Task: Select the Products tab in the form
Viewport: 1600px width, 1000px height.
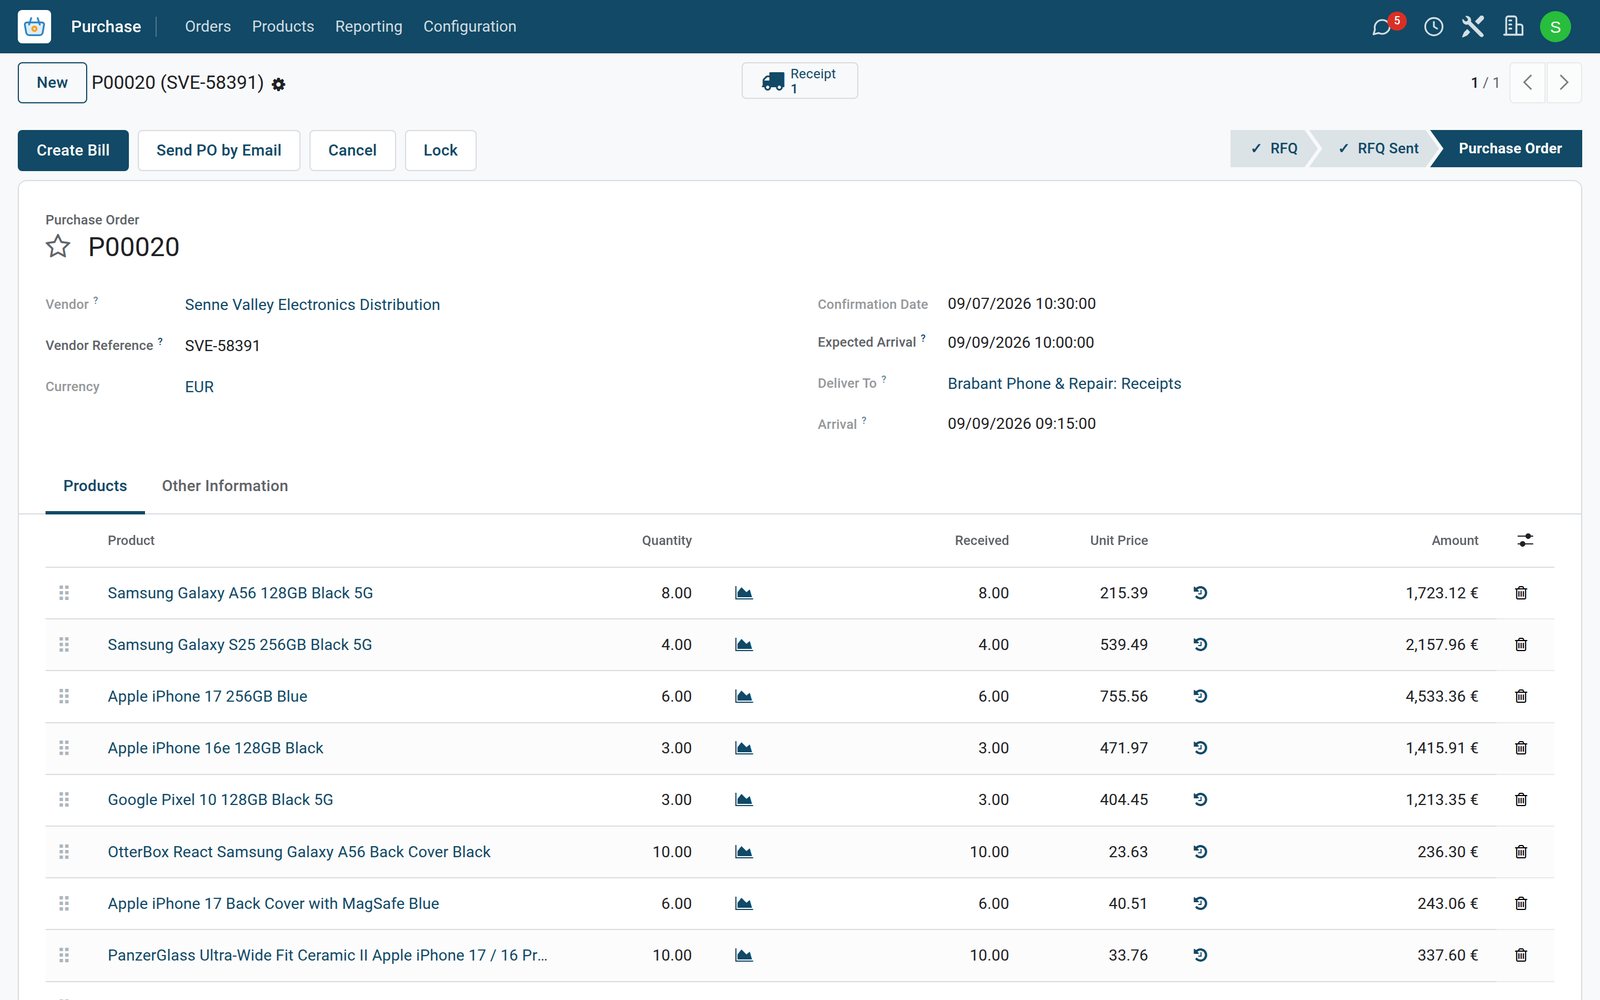Action: [95, 486]
